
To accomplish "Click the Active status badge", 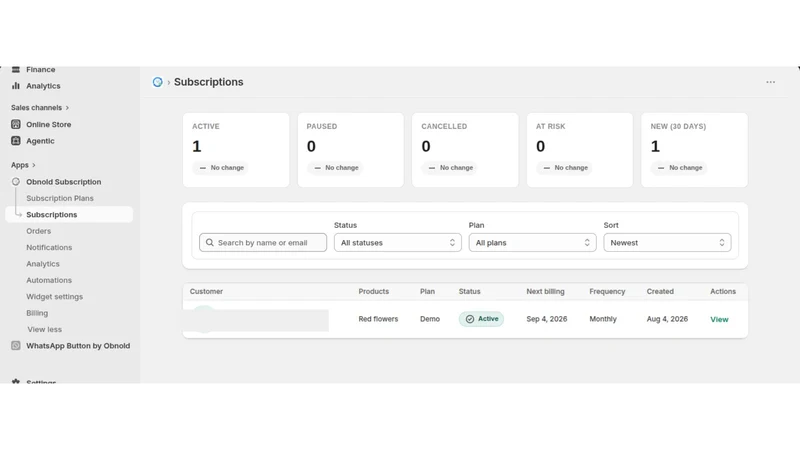I will coord(481,319).
